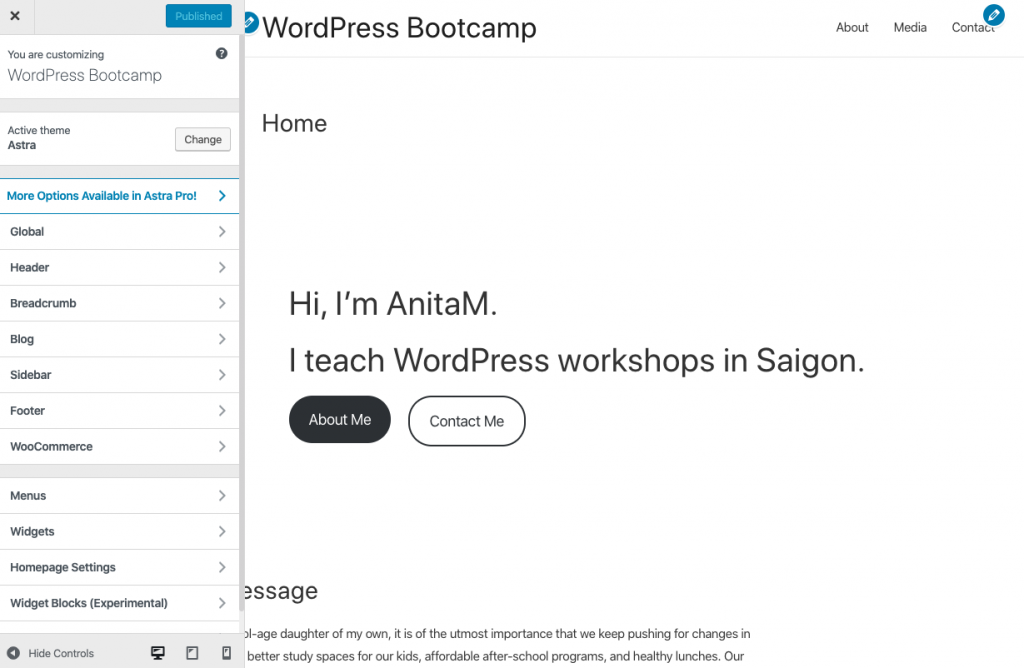Click the I teach WordPress workshops text
This screenshot has width=1024, height=668.
pyautogui.click(x=577, y=360)
